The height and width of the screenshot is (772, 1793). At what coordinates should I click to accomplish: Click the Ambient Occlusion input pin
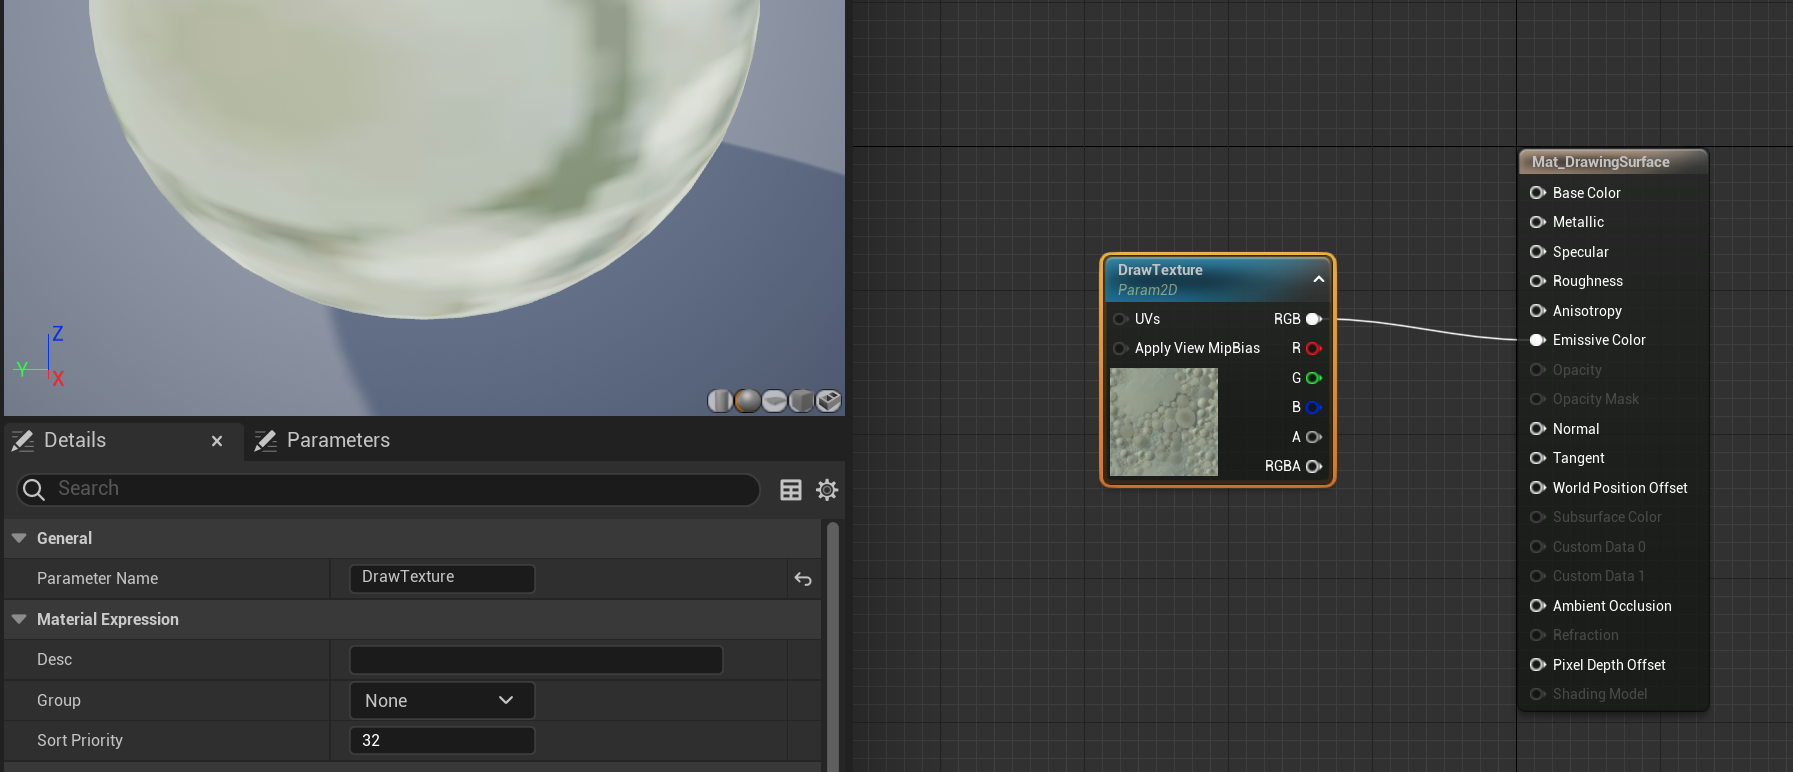(1538, 606)
